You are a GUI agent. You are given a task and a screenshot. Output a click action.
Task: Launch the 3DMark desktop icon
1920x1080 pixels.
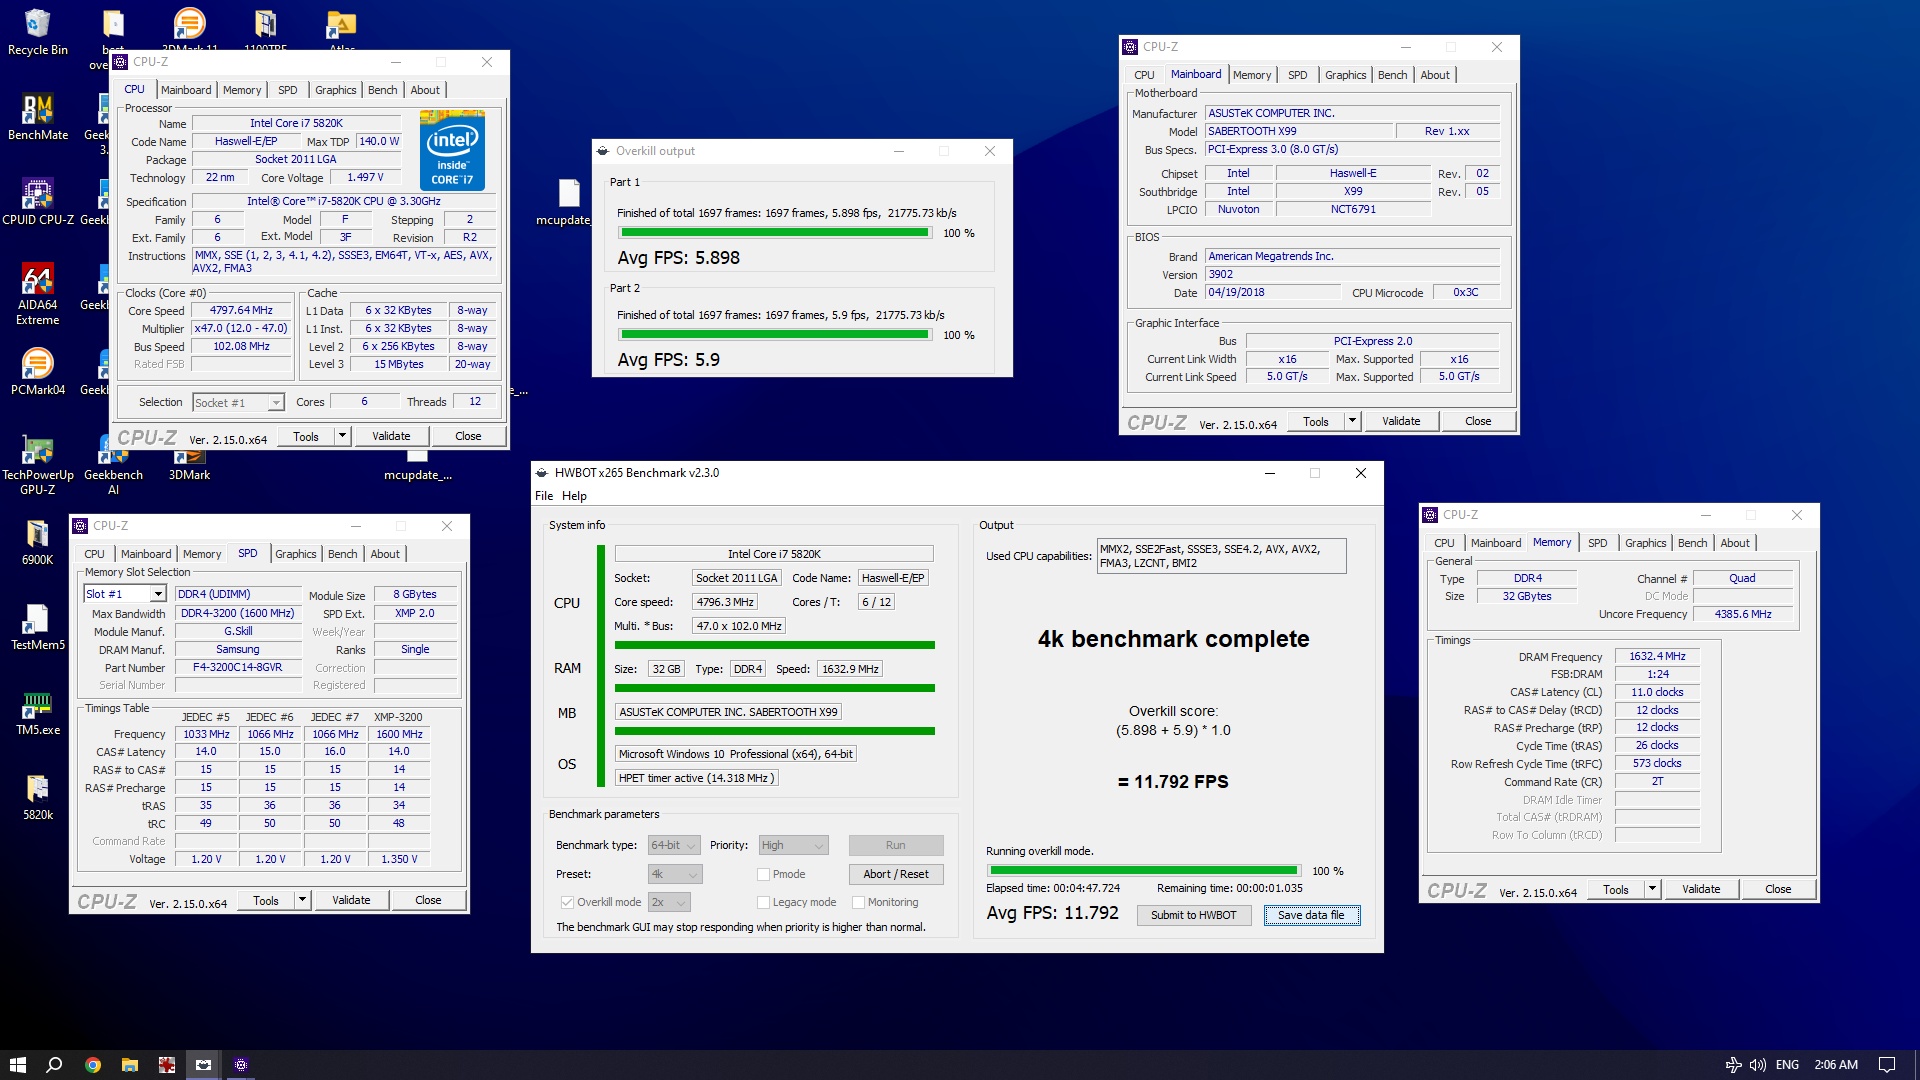click(x=189, y=464)
